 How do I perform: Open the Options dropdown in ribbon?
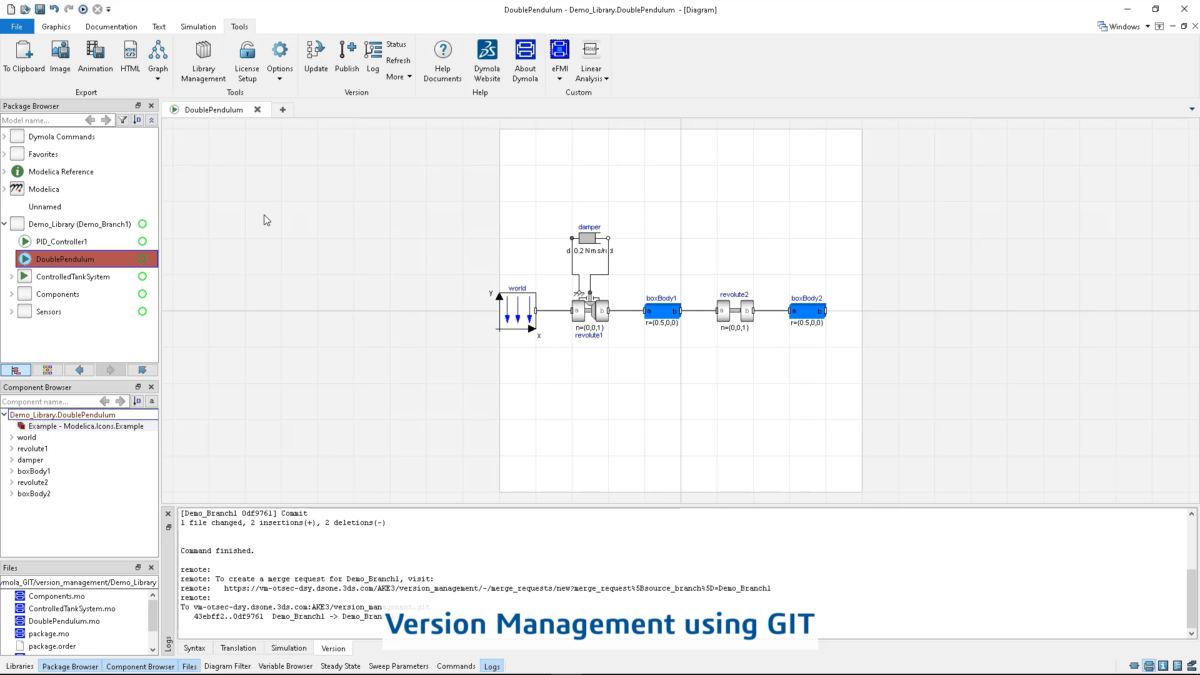[x=280, y=62]
